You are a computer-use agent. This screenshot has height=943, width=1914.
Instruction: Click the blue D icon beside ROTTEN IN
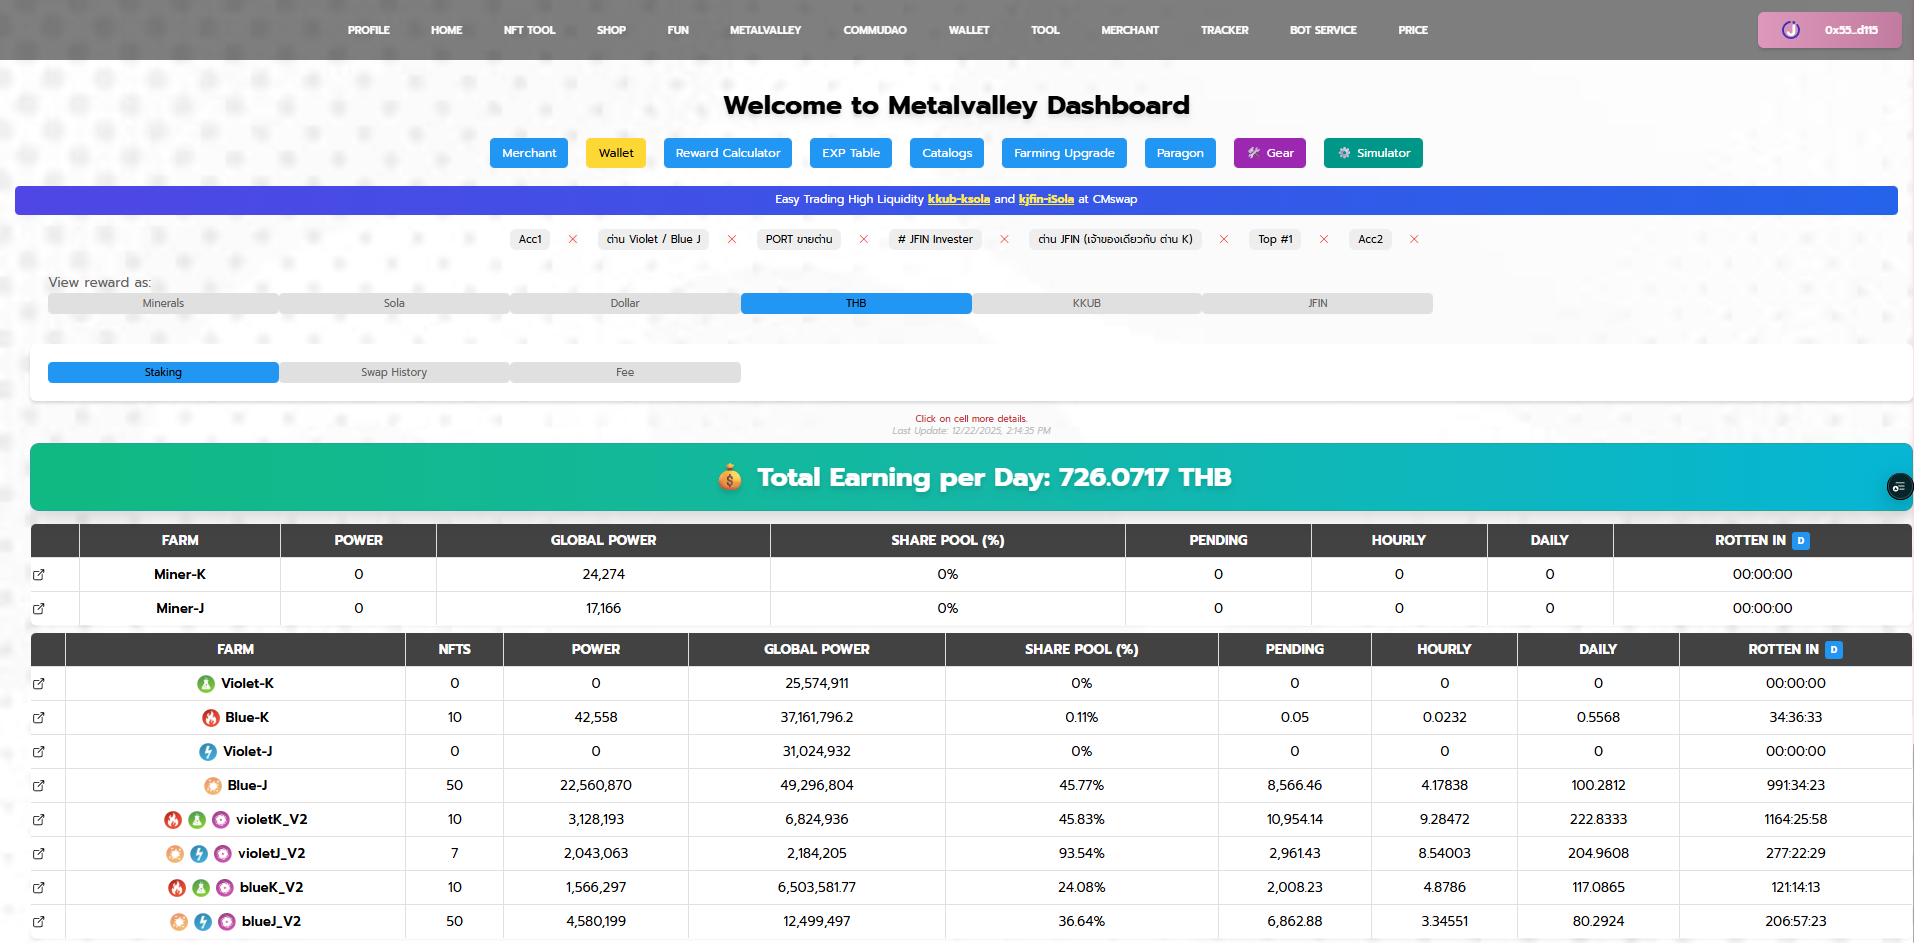(x=1801, y=541)
